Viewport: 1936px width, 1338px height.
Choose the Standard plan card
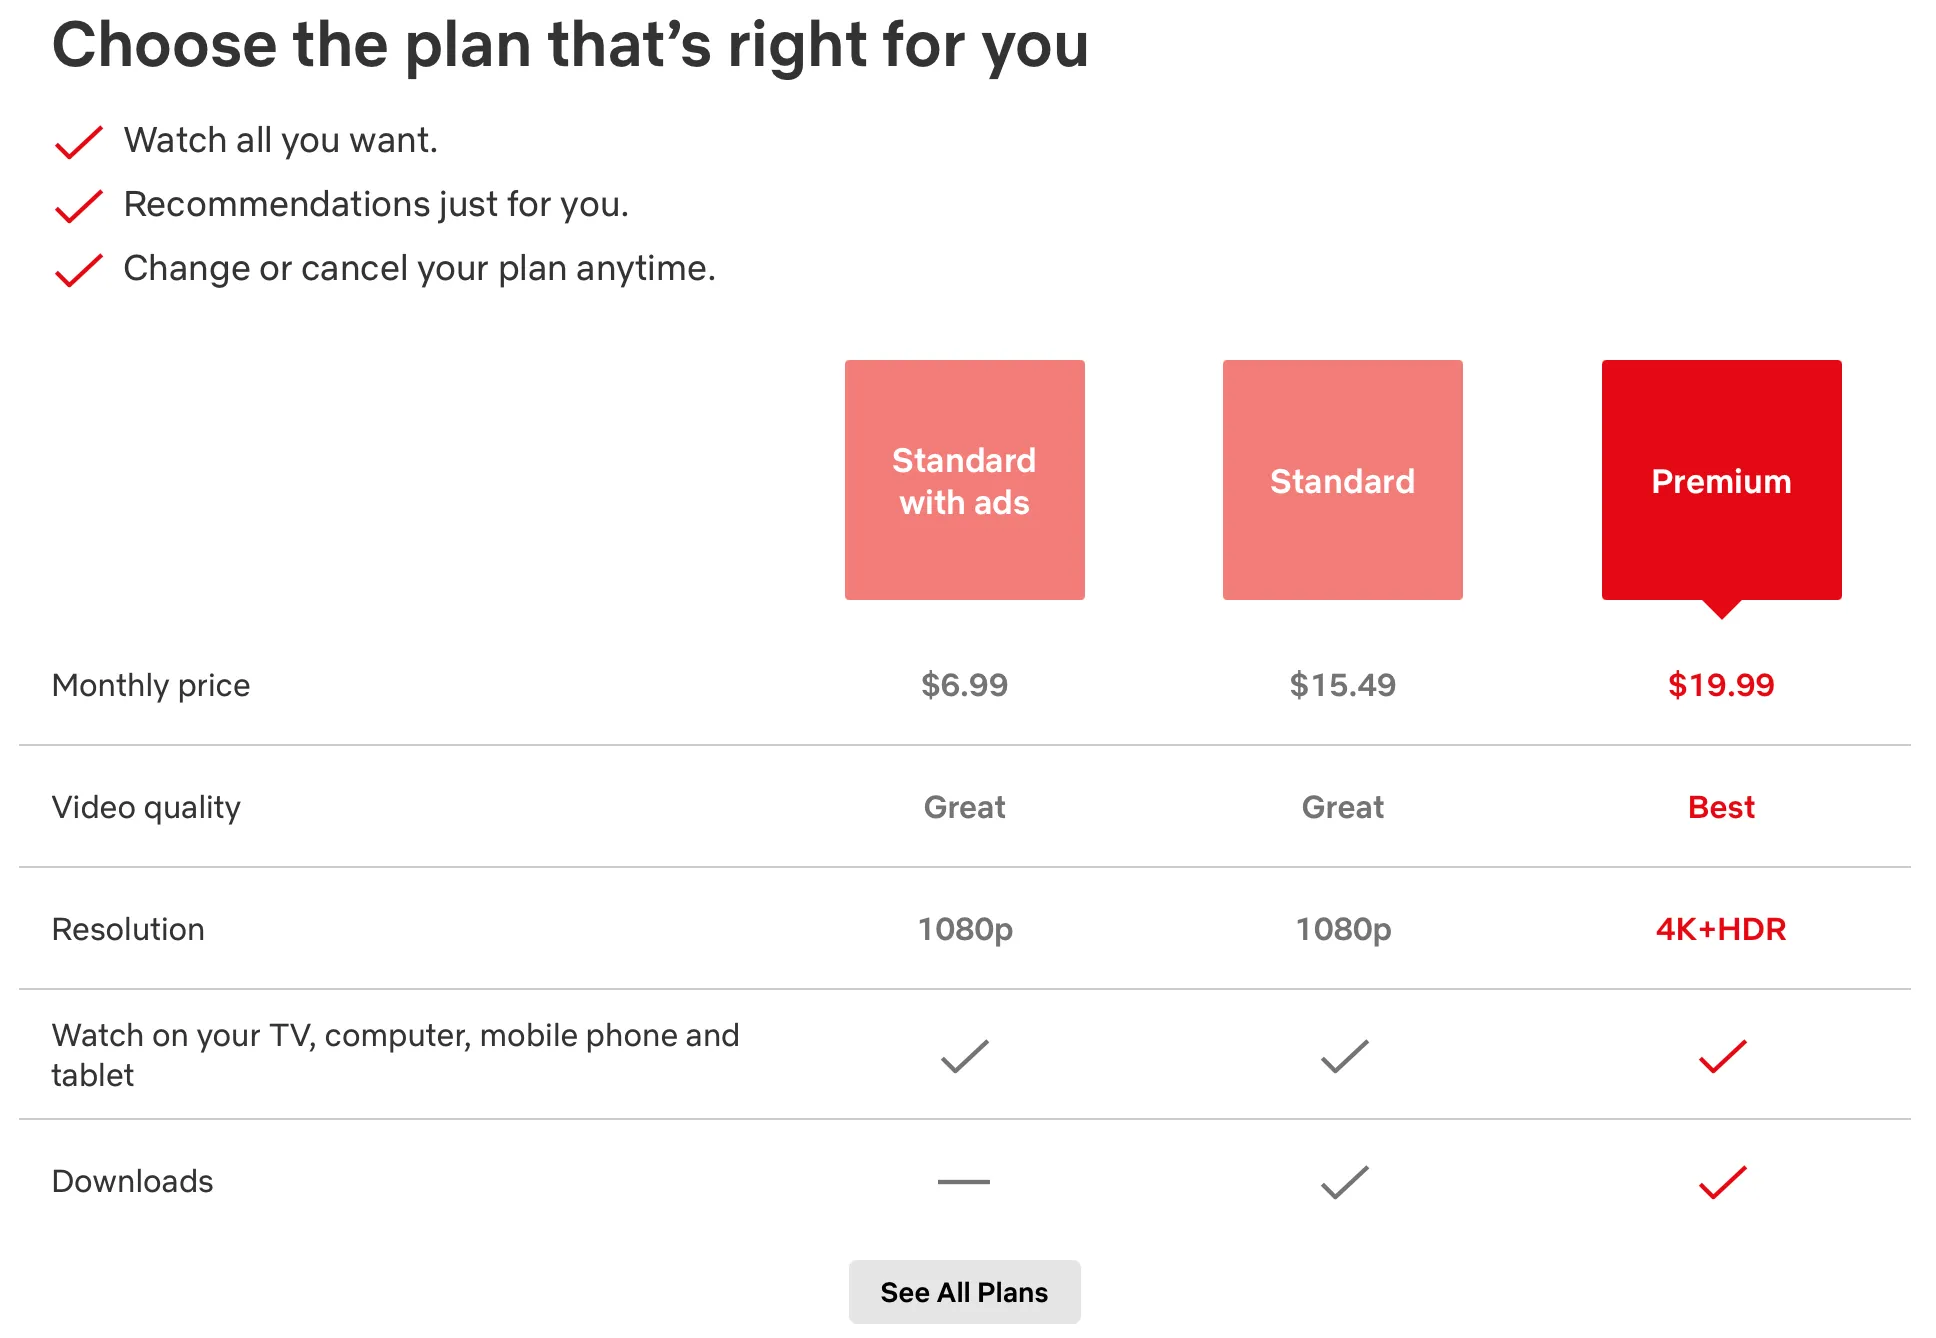[1341, 481]
